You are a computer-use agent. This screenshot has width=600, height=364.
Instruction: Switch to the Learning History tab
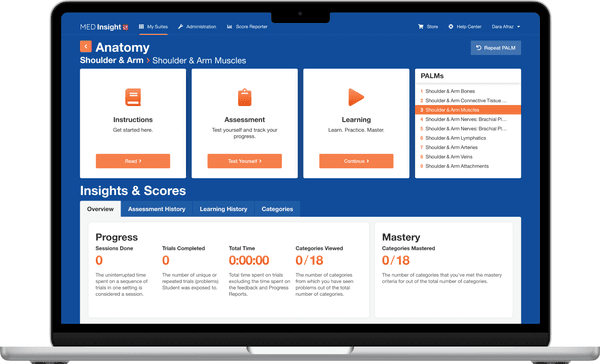tap(223, 209)
